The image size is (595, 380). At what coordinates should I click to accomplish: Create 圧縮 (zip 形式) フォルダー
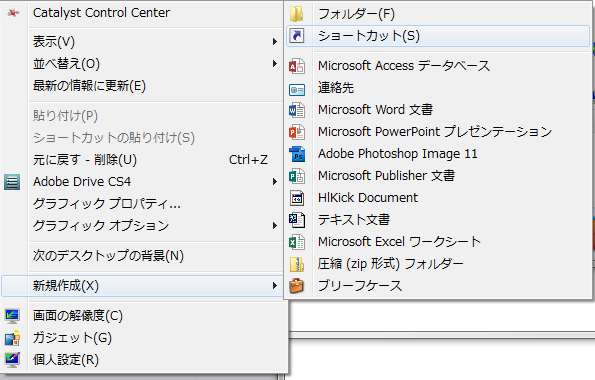[438, 264]
